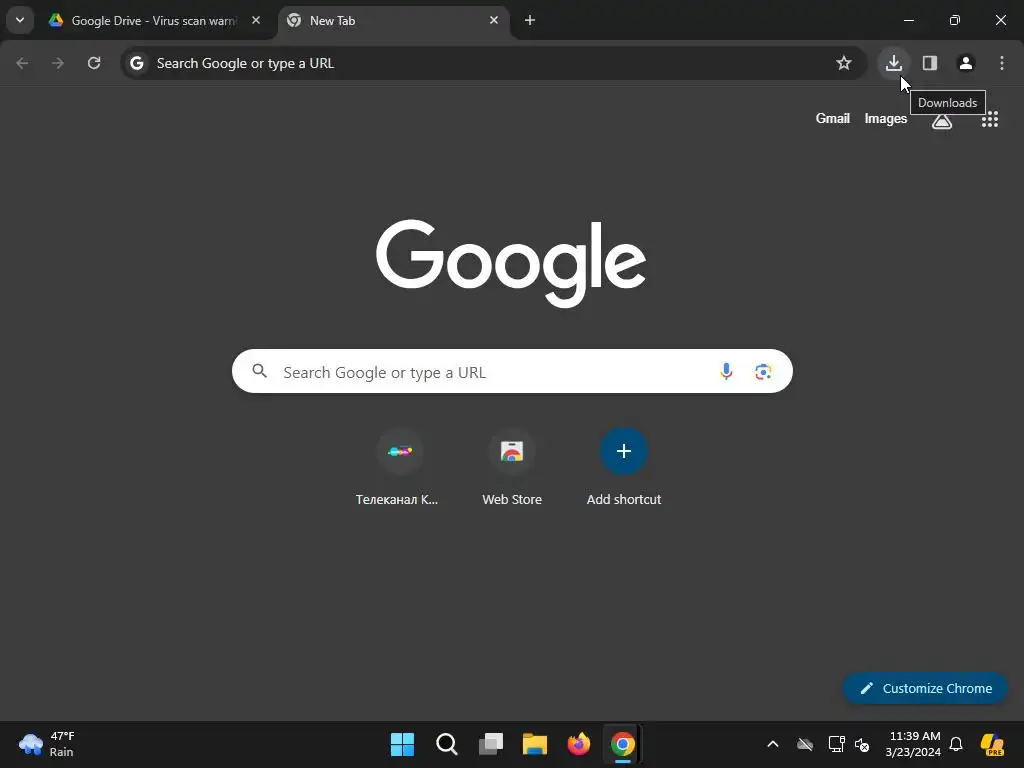Open the three-dot Chrome menu
1024x768 pixels.
(1001, 63)
